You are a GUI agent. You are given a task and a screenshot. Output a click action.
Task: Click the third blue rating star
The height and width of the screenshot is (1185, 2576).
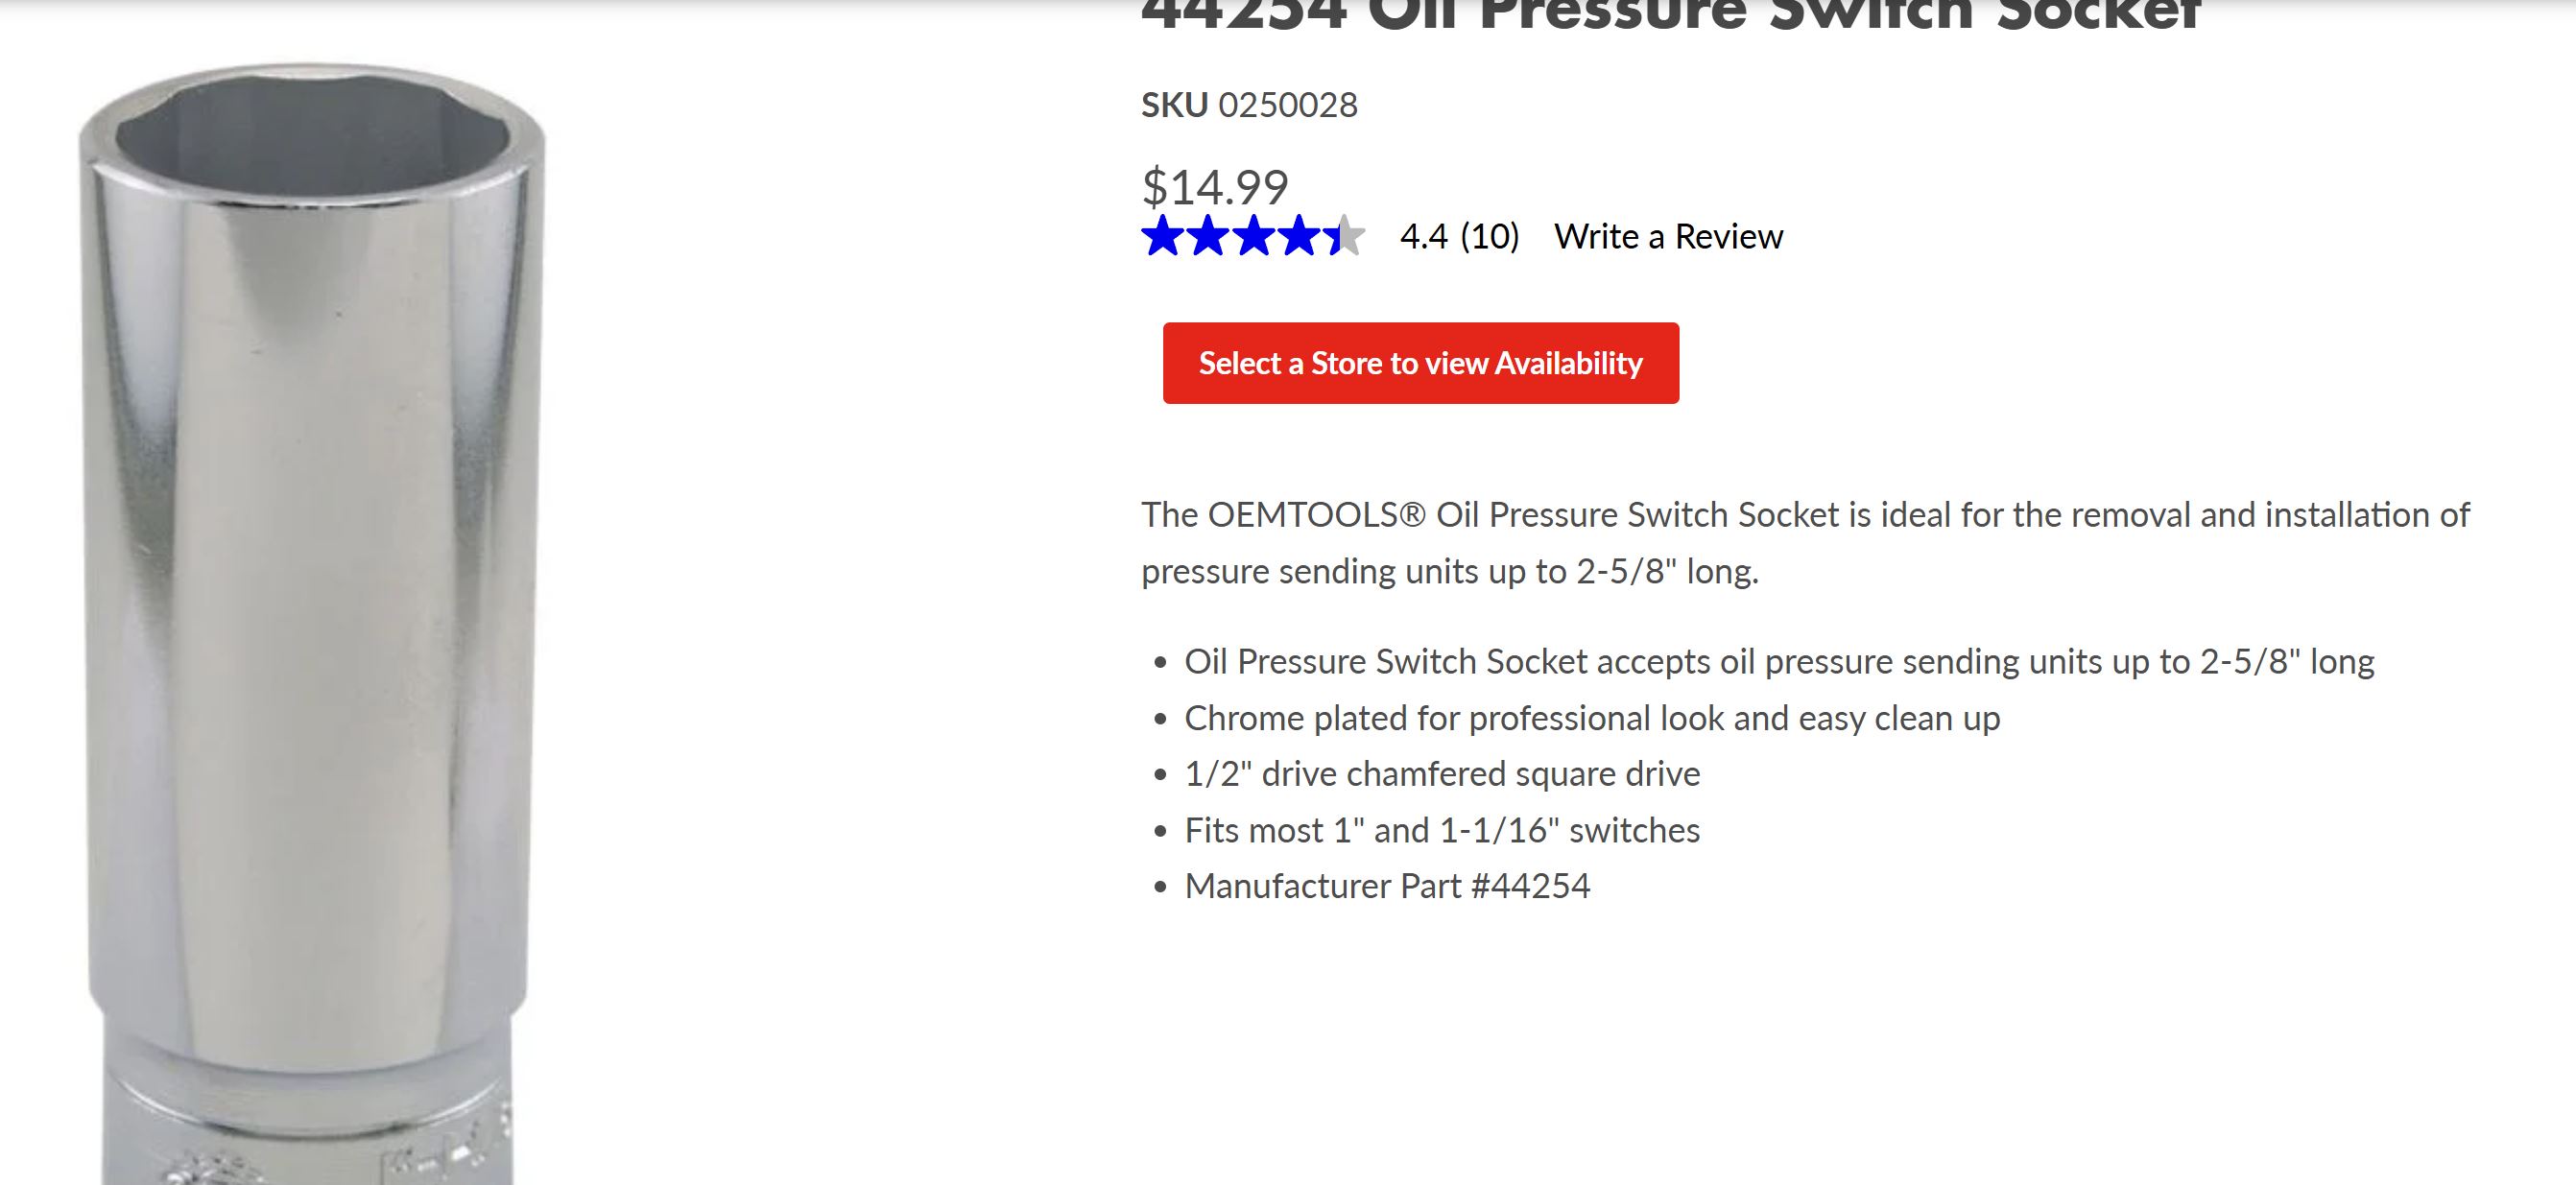click(x=1253, y=236)
